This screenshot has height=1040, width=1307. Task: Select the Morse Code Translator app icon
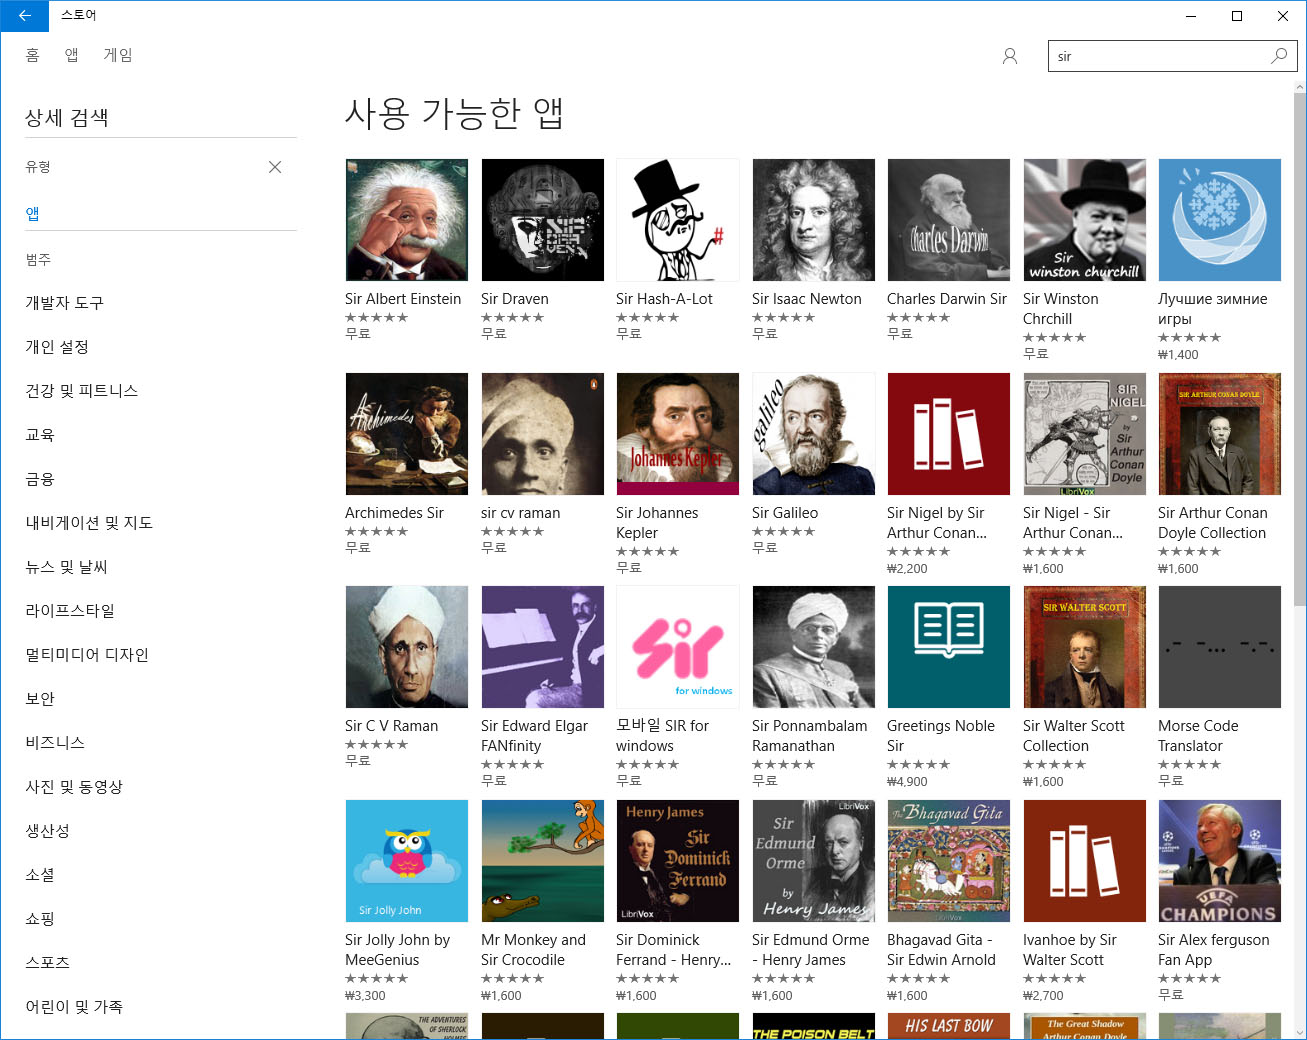(1219, 647)
